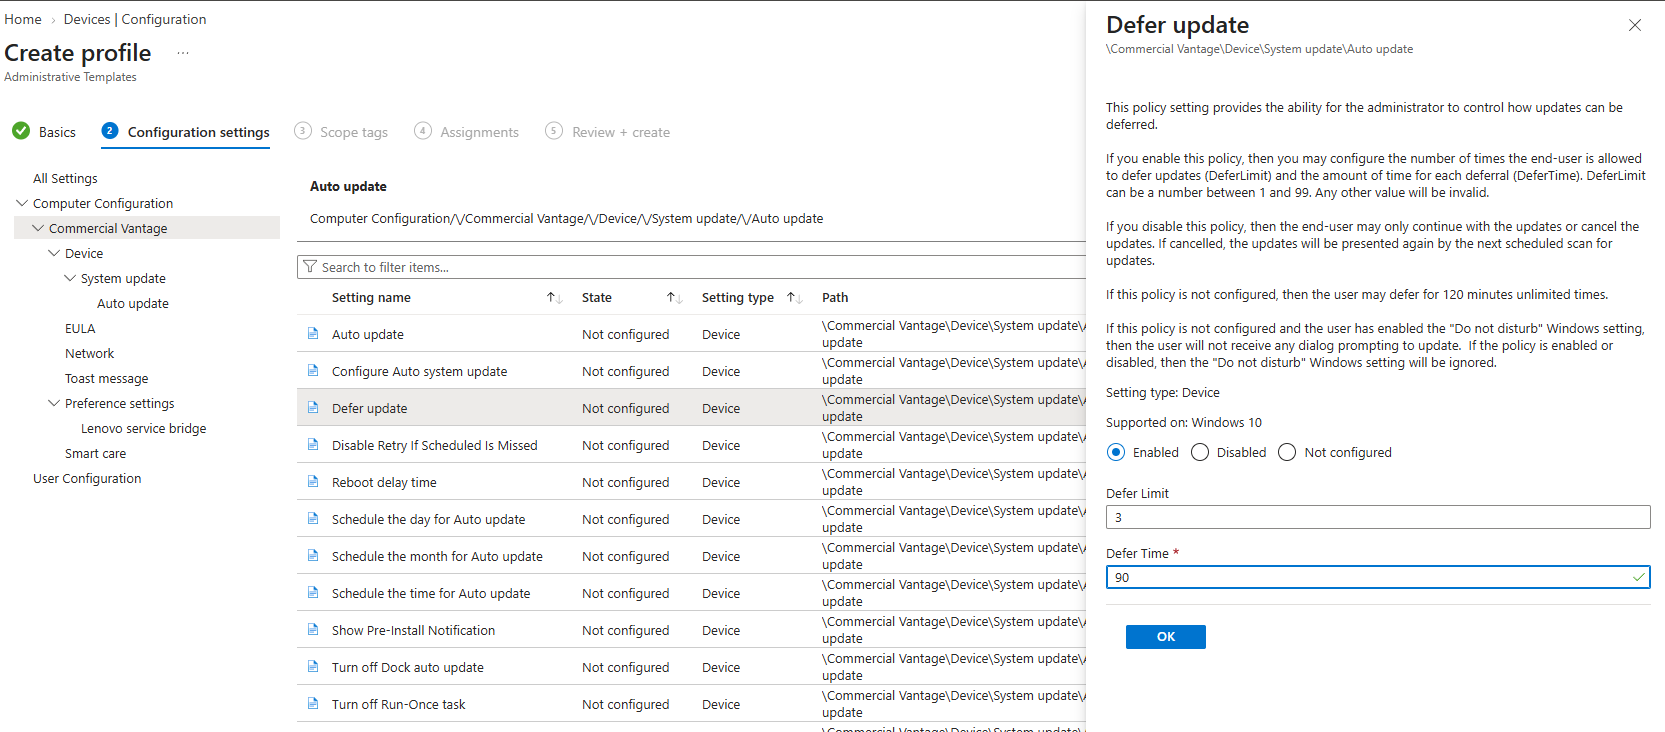This screenshot has height=732, width=1665.
Task: Sort by Setting type using the arrows icon
Action: coord(794,298)
